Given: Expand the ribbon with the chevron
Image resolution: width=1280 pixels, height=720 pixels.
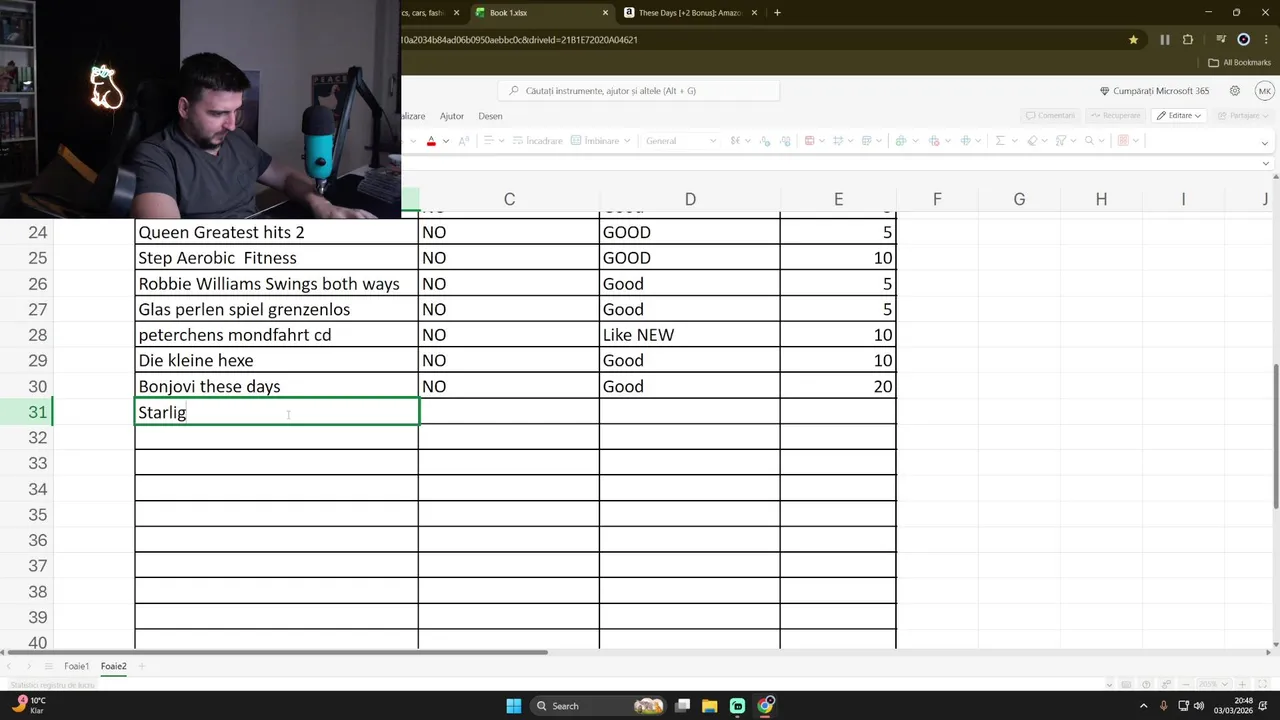Looking at the screenshot, I should 1264,143.
